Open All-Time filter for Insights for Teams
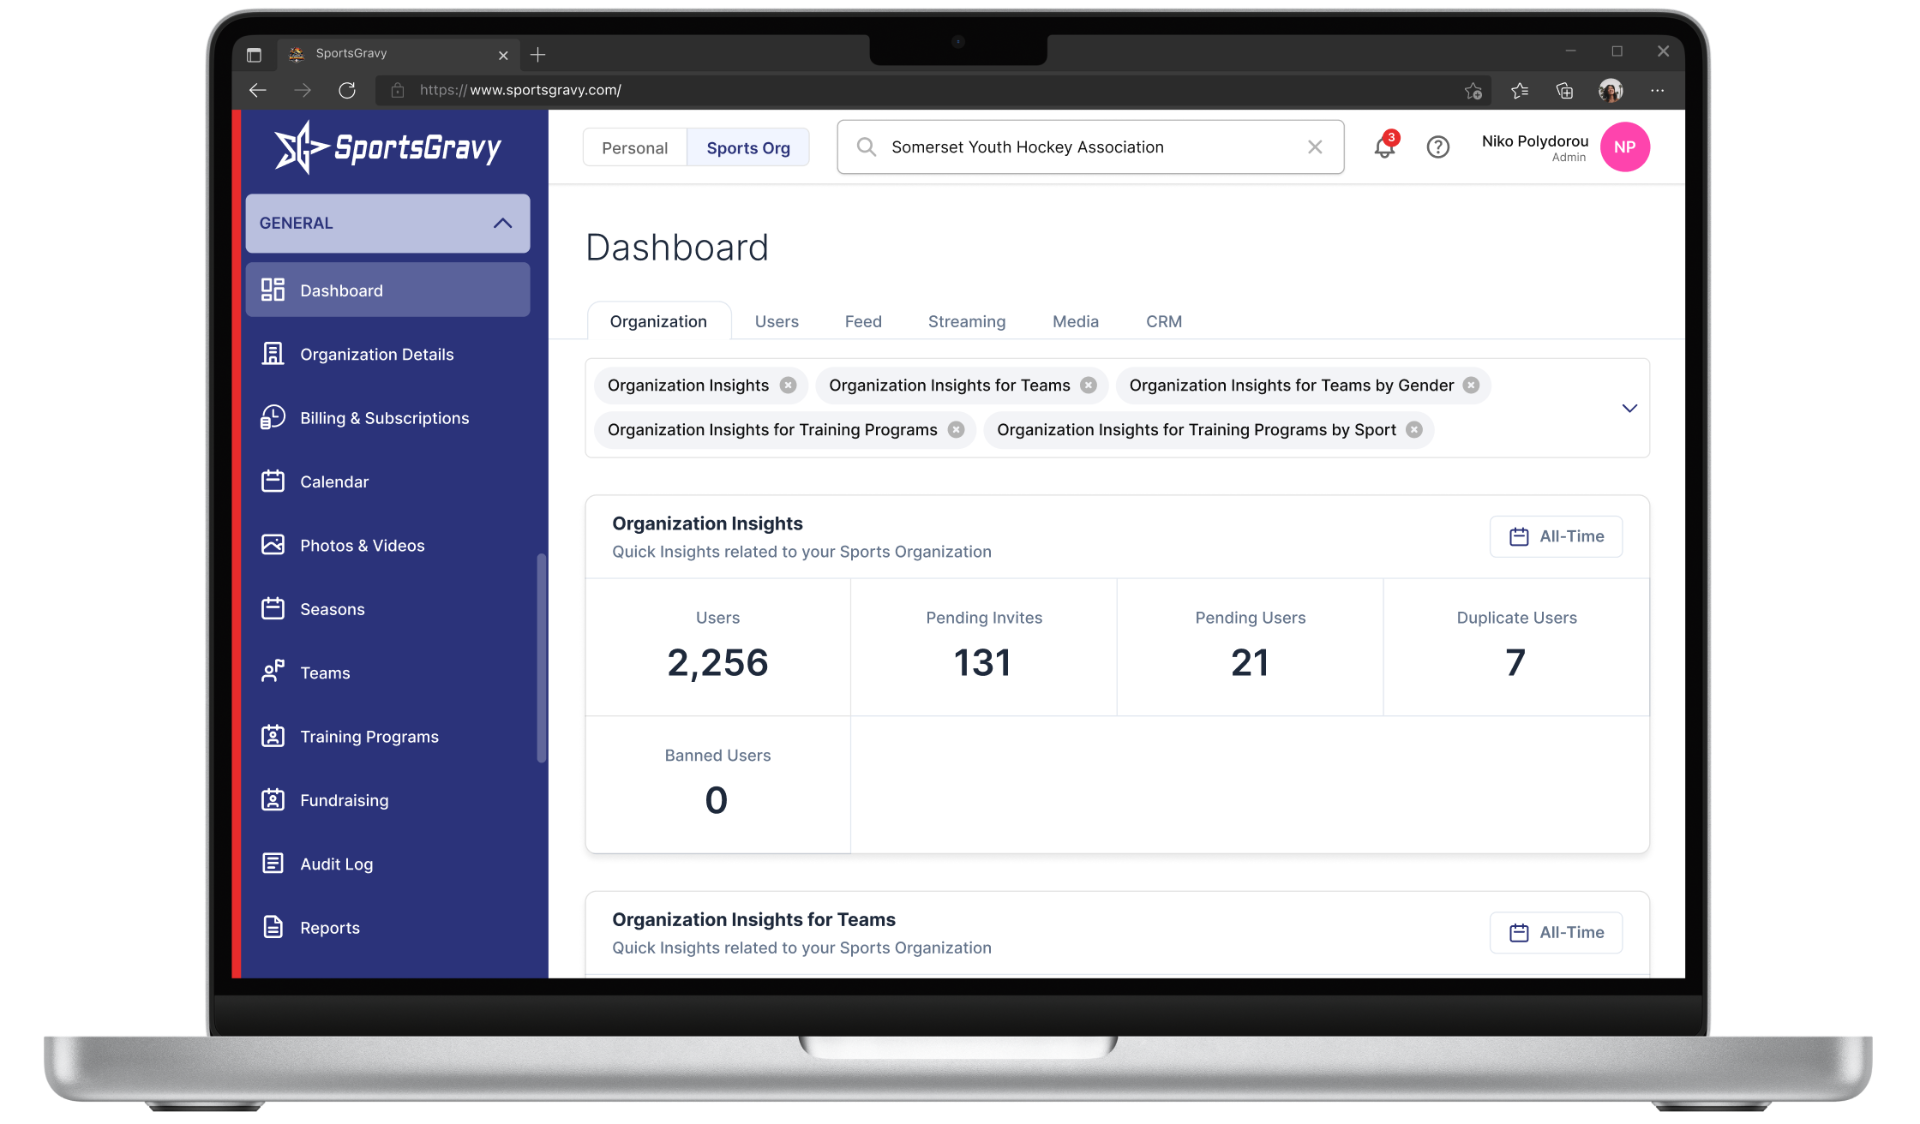 pyautogui.click(x=1556, y=933)
